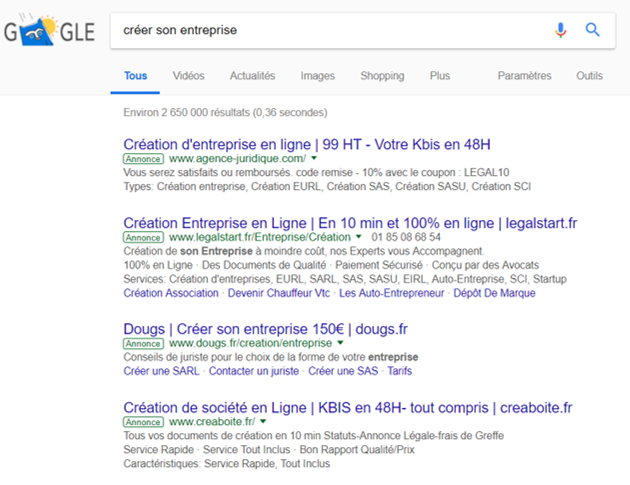Open Dépôt De Marque sitelink
630x485 pixels.
click(494, 293)
